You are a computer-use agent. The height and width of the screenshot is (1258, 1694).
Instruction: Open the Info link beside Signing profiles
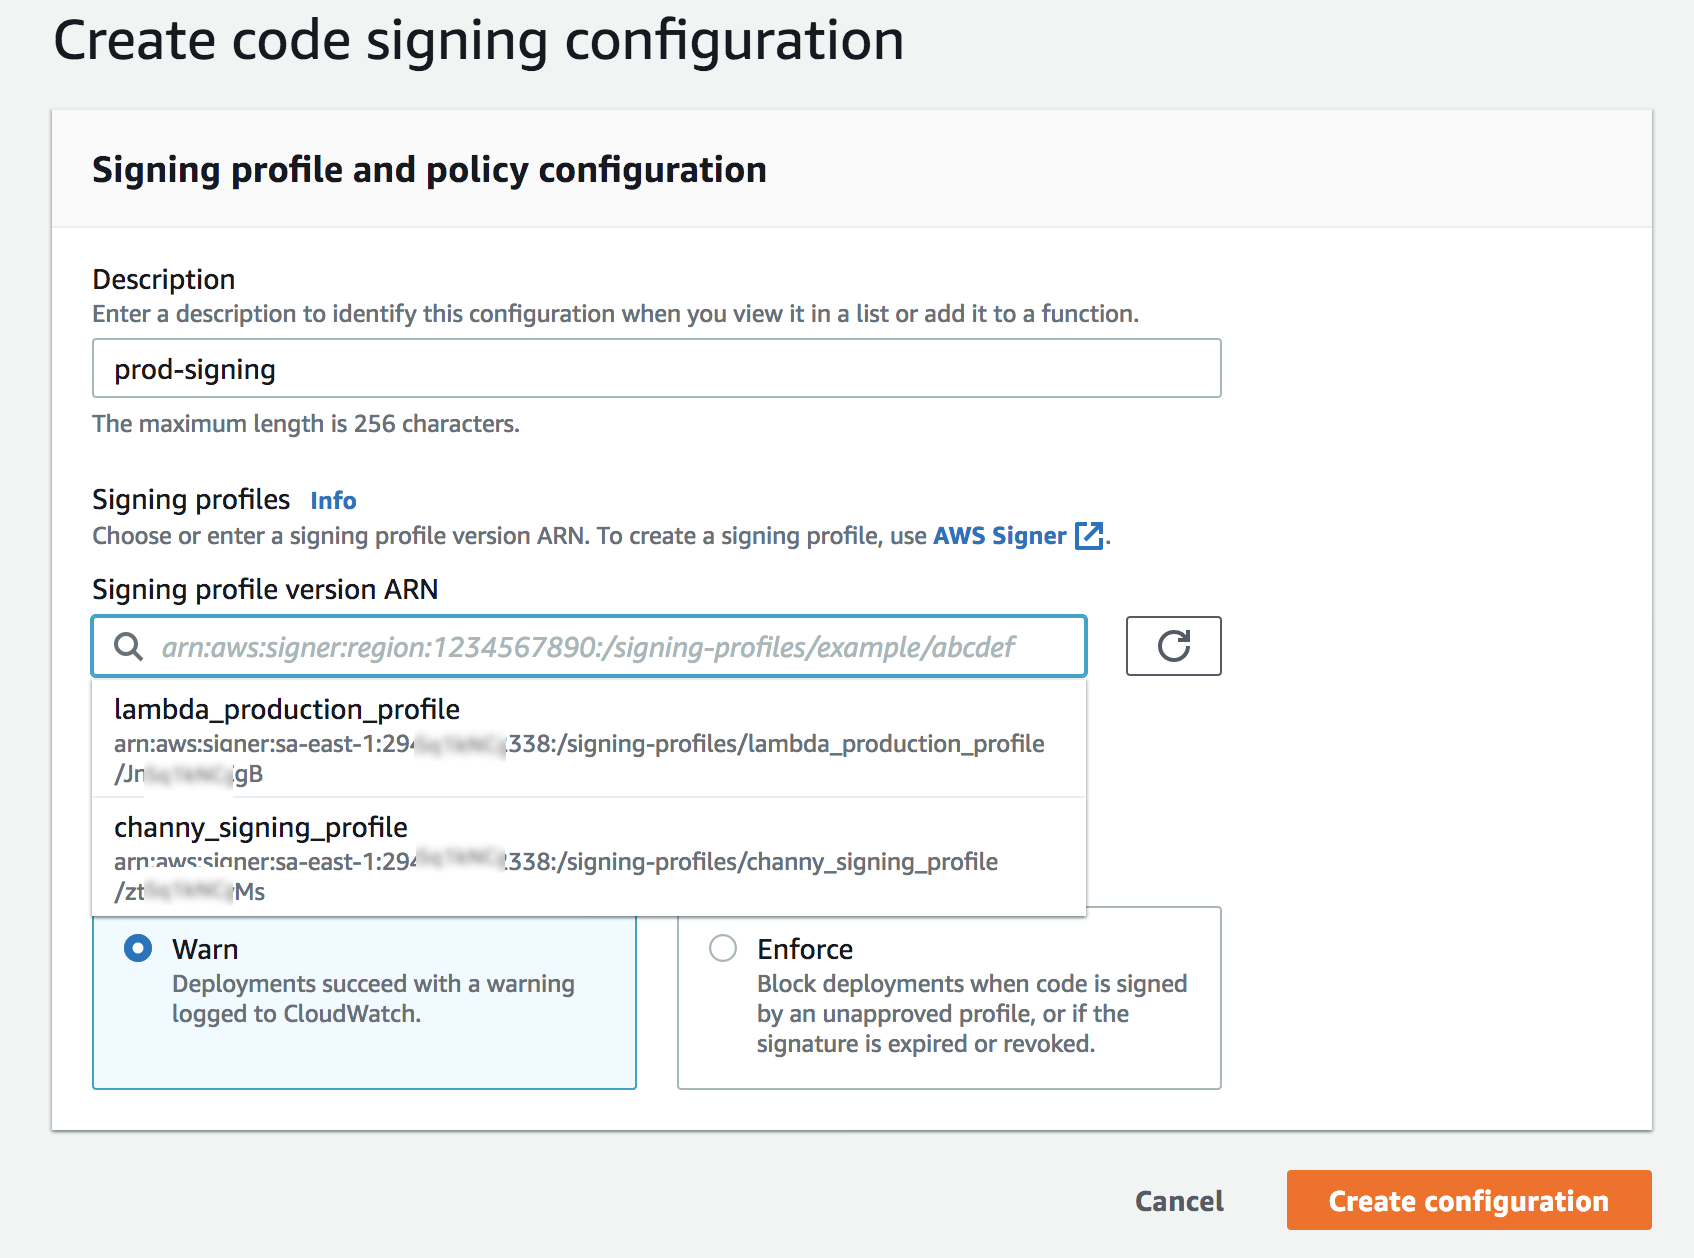[333, 500]
